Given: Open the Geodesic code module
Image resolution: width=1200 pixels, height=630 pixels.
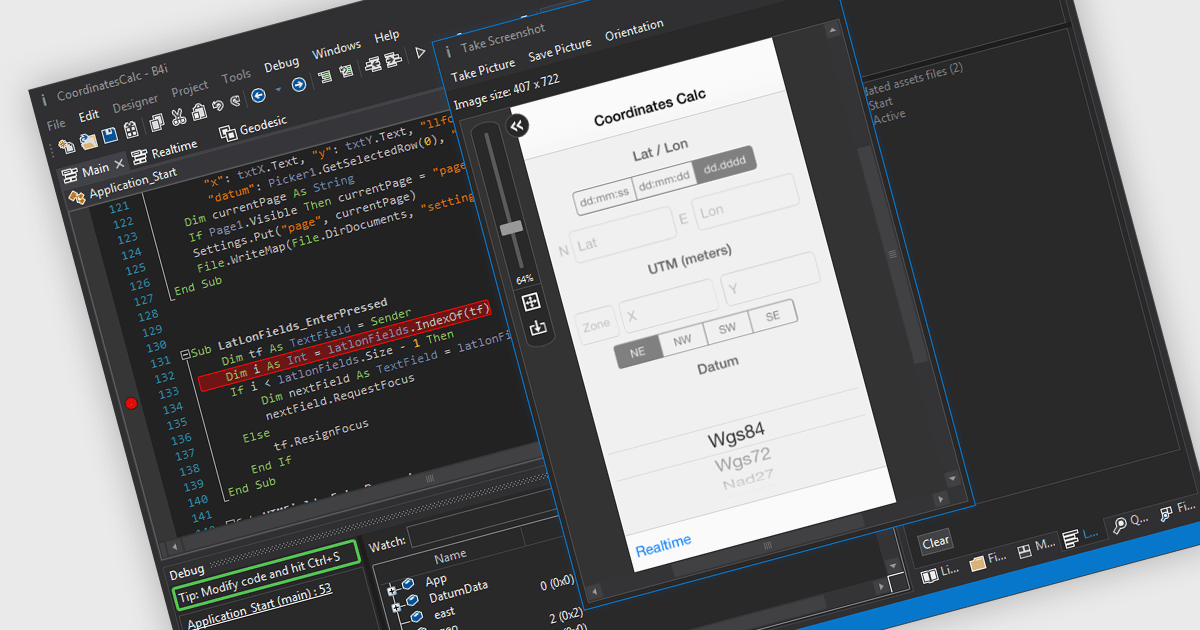Looking at the screenshot, I should (x=262, y=127).
